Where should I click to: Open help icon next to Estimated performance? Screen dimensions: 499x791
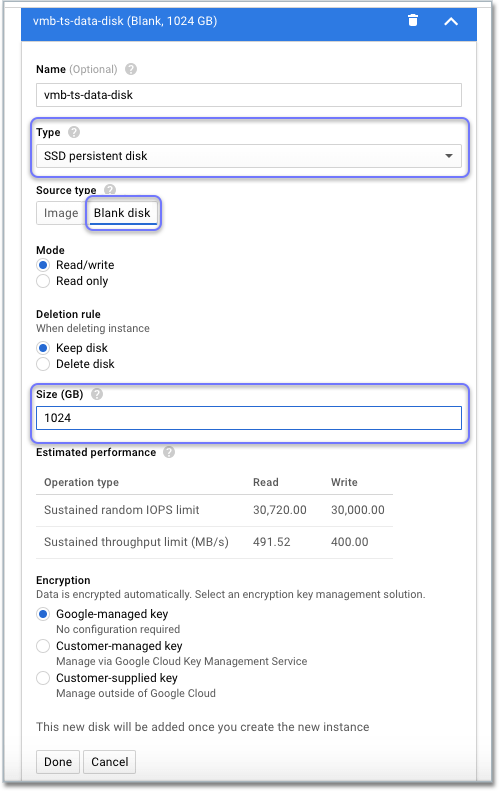tap(169, 452)
